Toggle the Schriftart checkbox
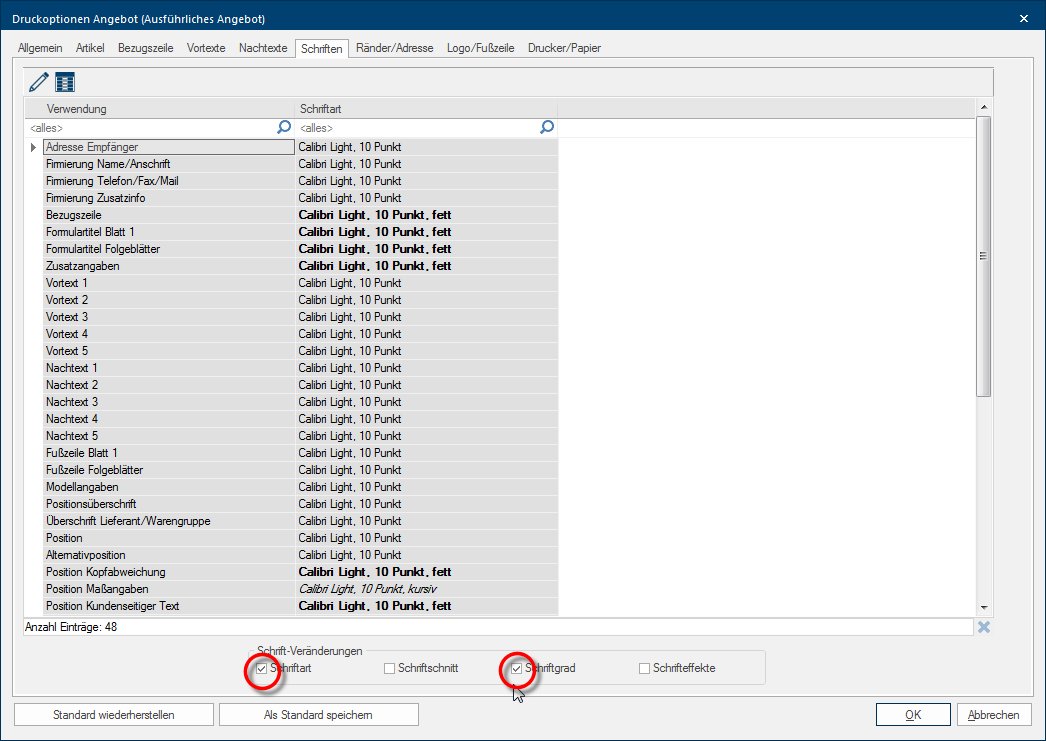1046x741 pixels. [262, 668]
